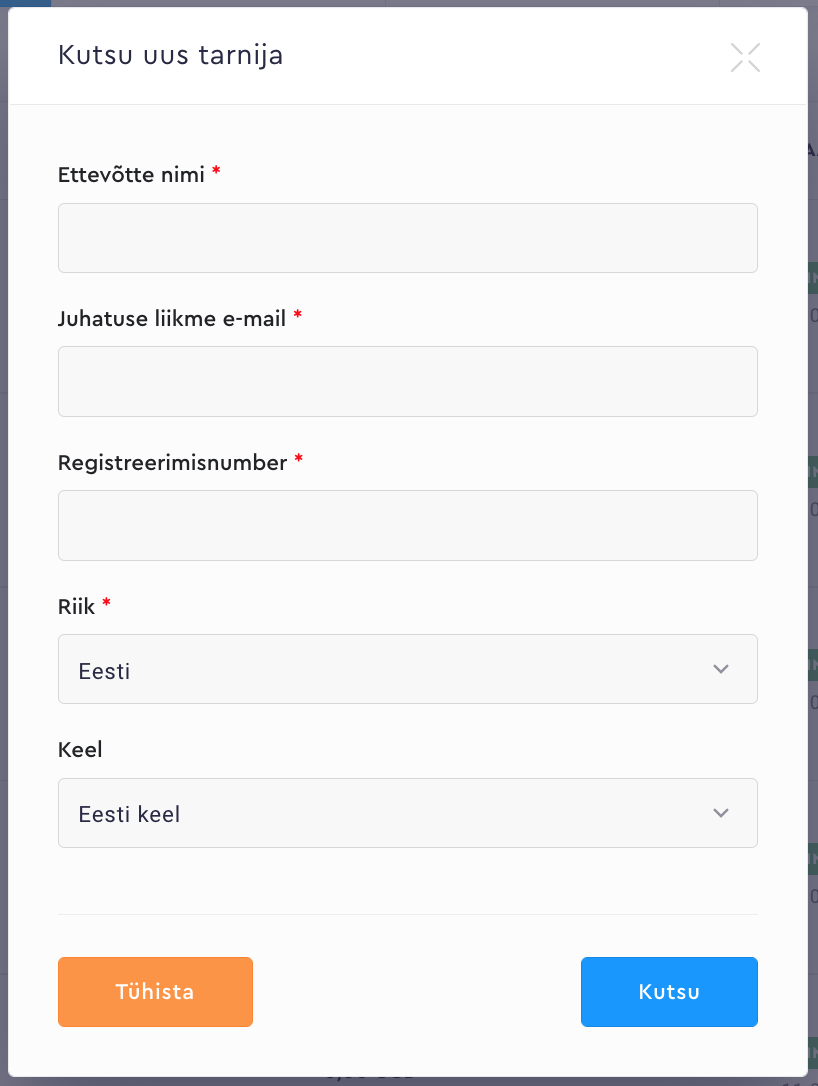Click the red asterisk beside Ettevõtte nimi

point(216,173)
